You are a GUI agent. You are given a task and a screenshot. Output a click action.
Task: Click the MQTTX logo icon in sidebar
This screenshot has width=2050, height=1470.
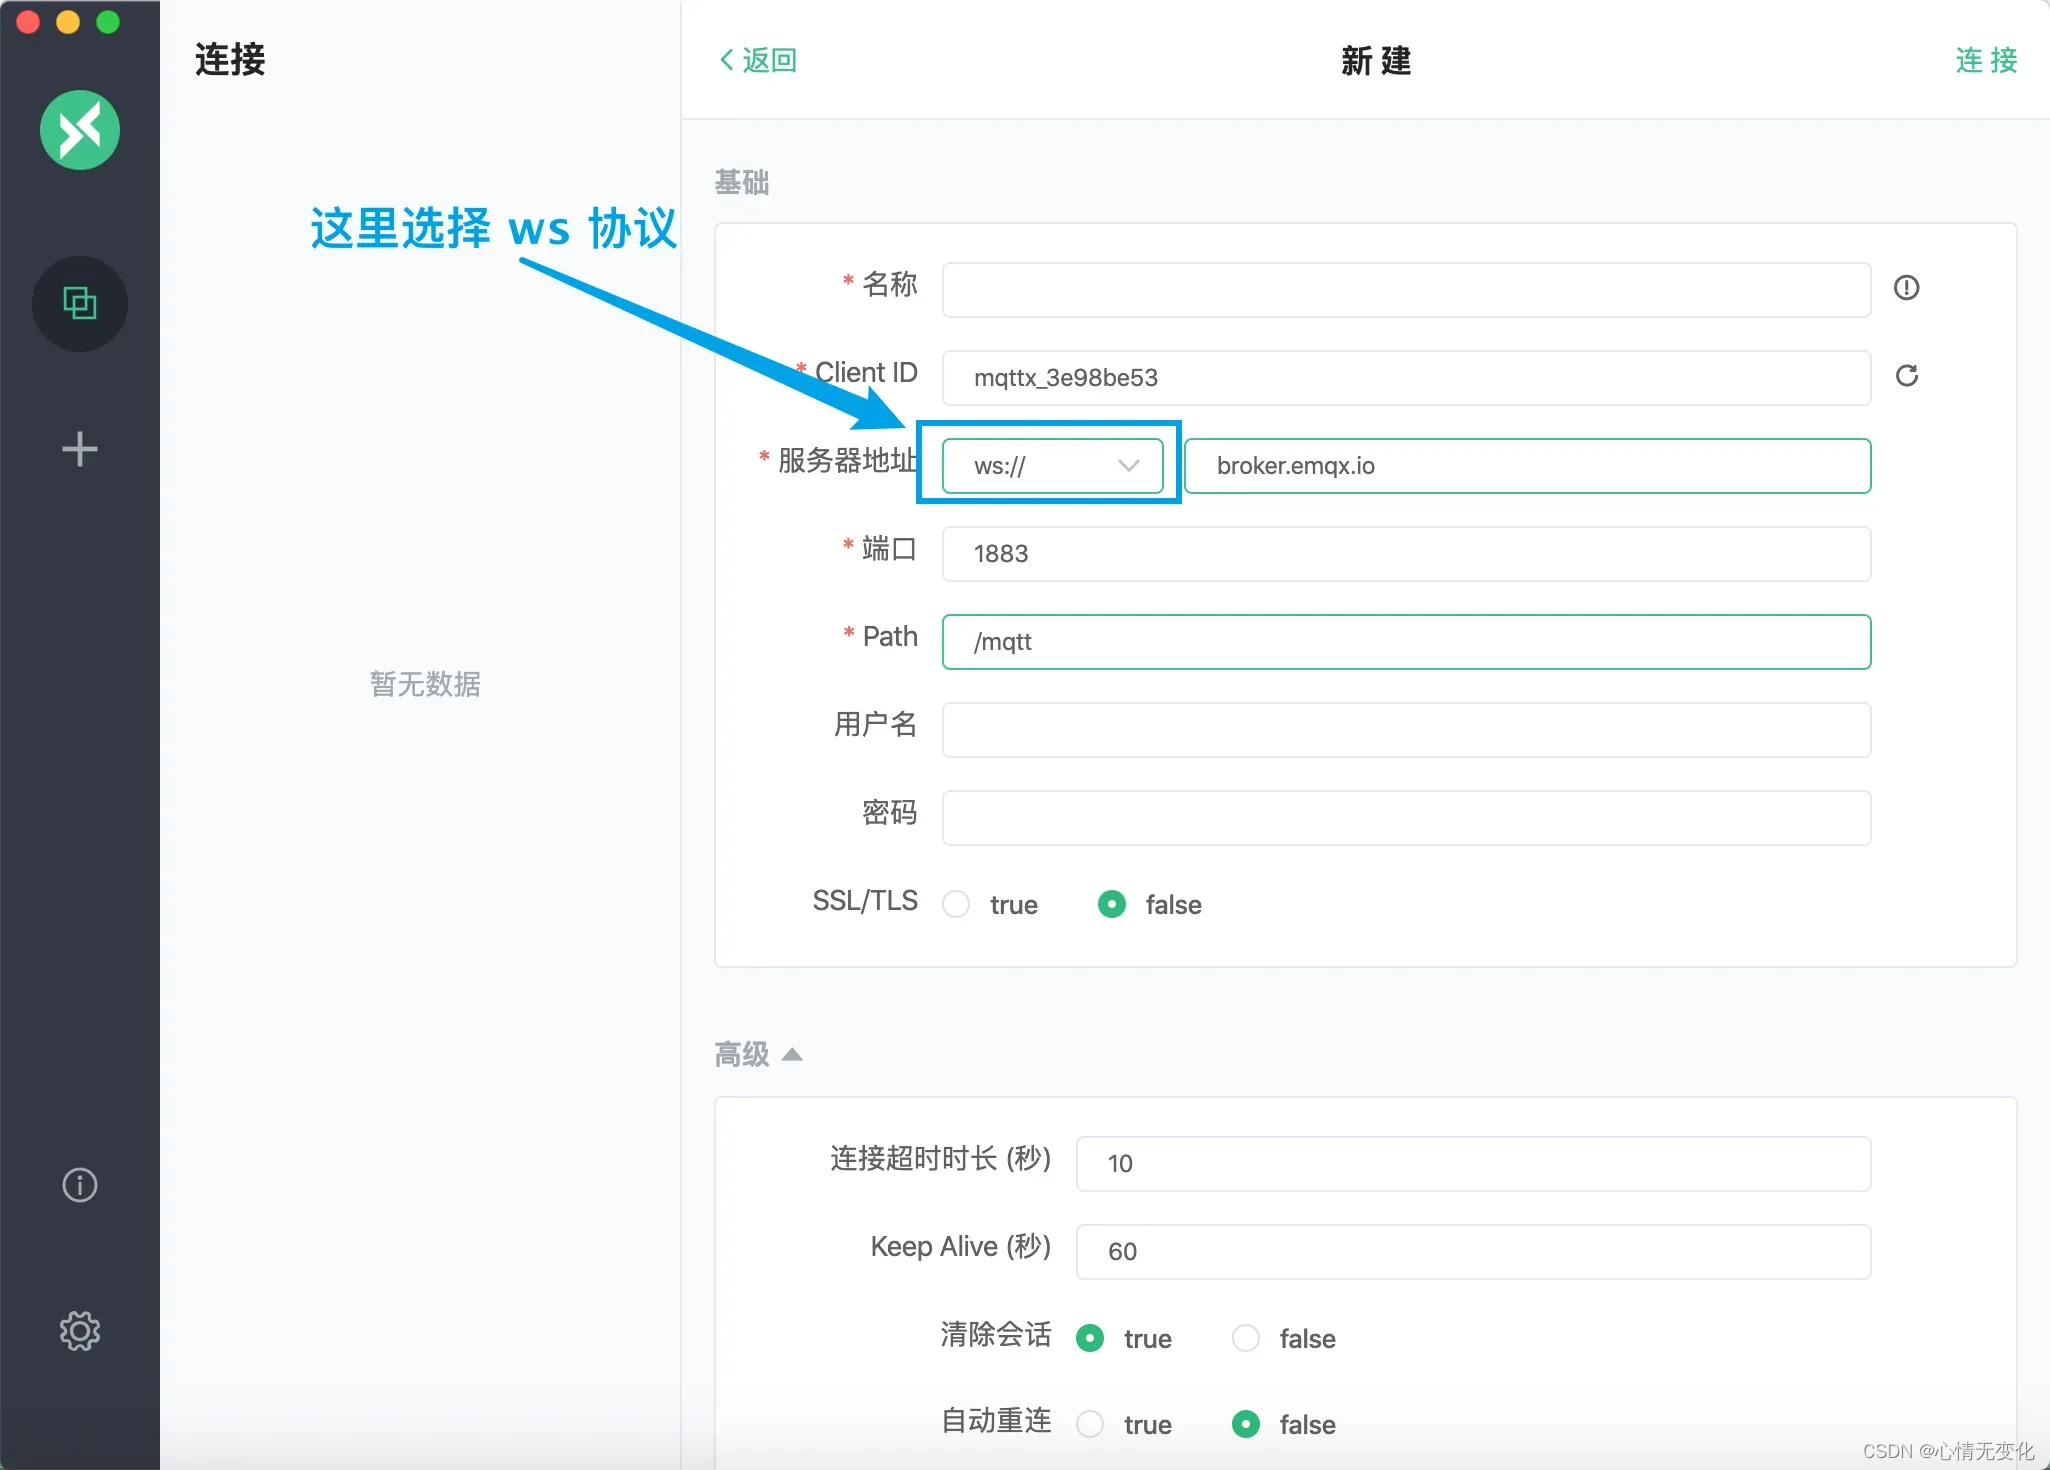pos(80,130)
